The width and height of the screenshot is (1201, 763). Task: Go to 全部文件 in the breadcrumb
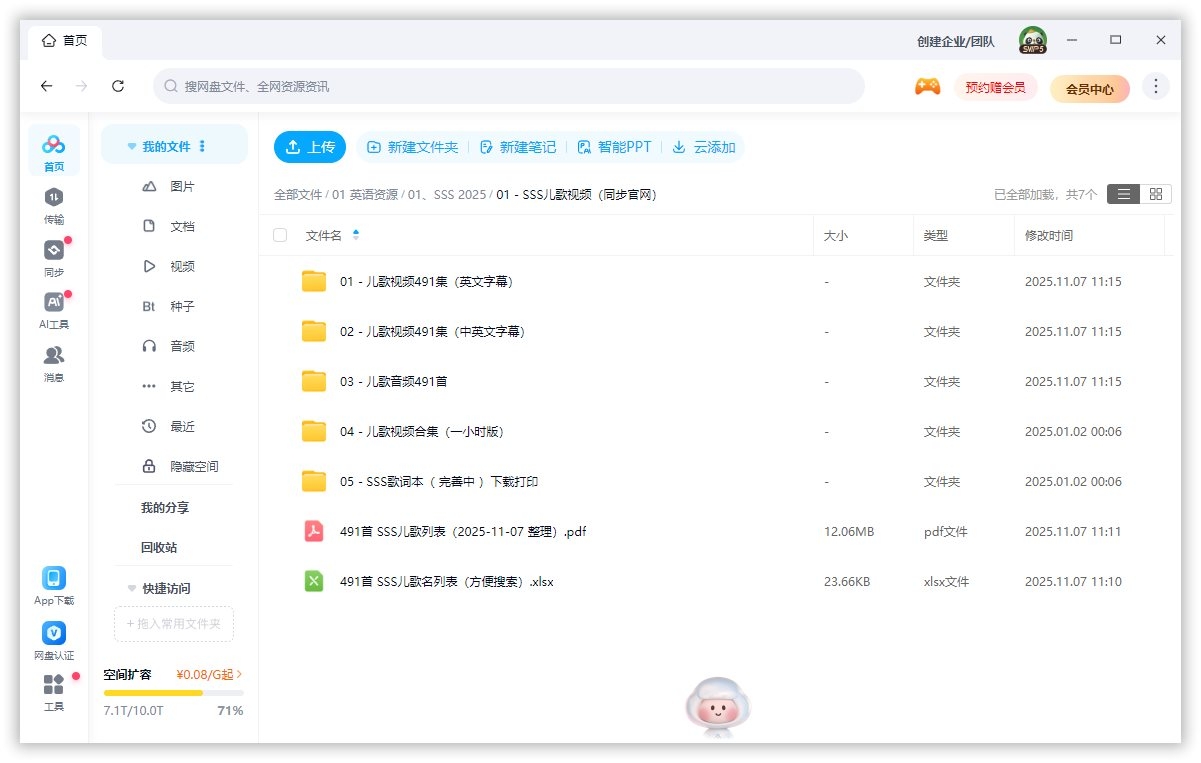(297, 194)
